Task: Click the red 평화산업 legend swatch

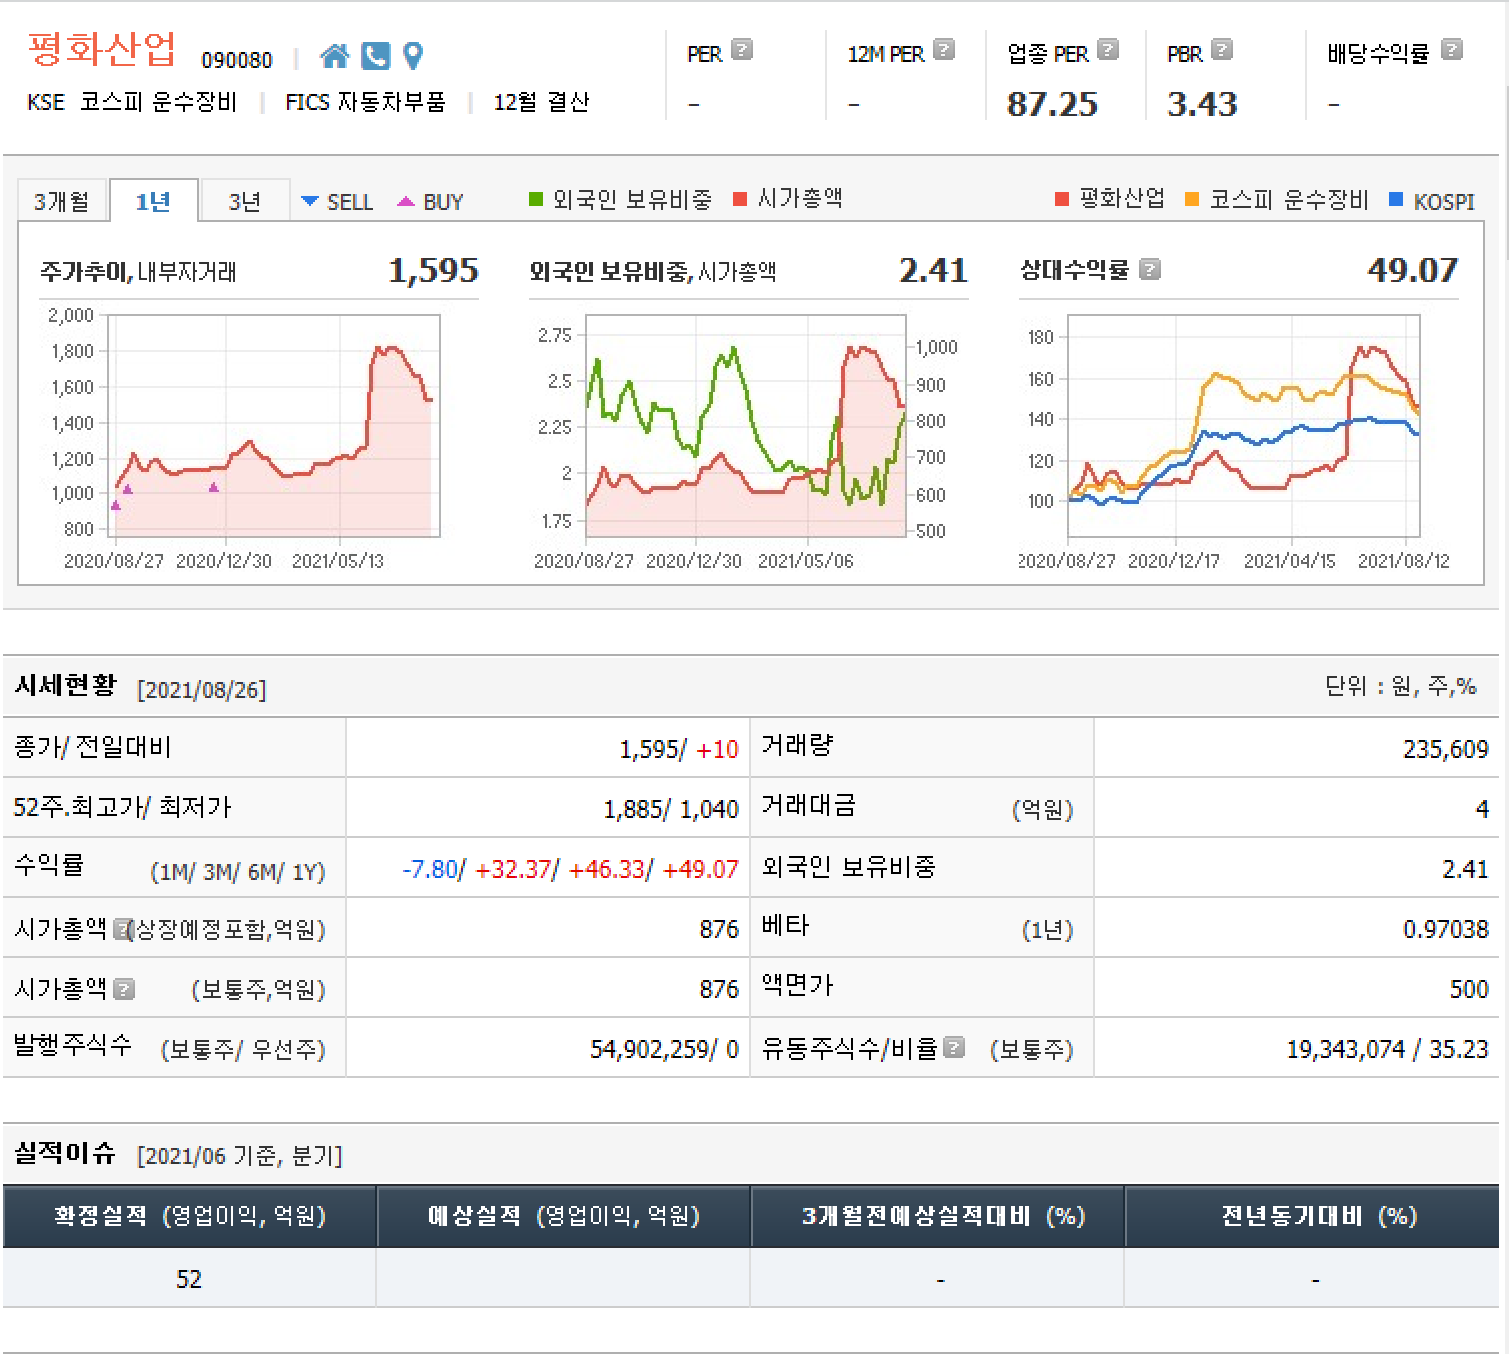Action: click(x=1062, y=199)
